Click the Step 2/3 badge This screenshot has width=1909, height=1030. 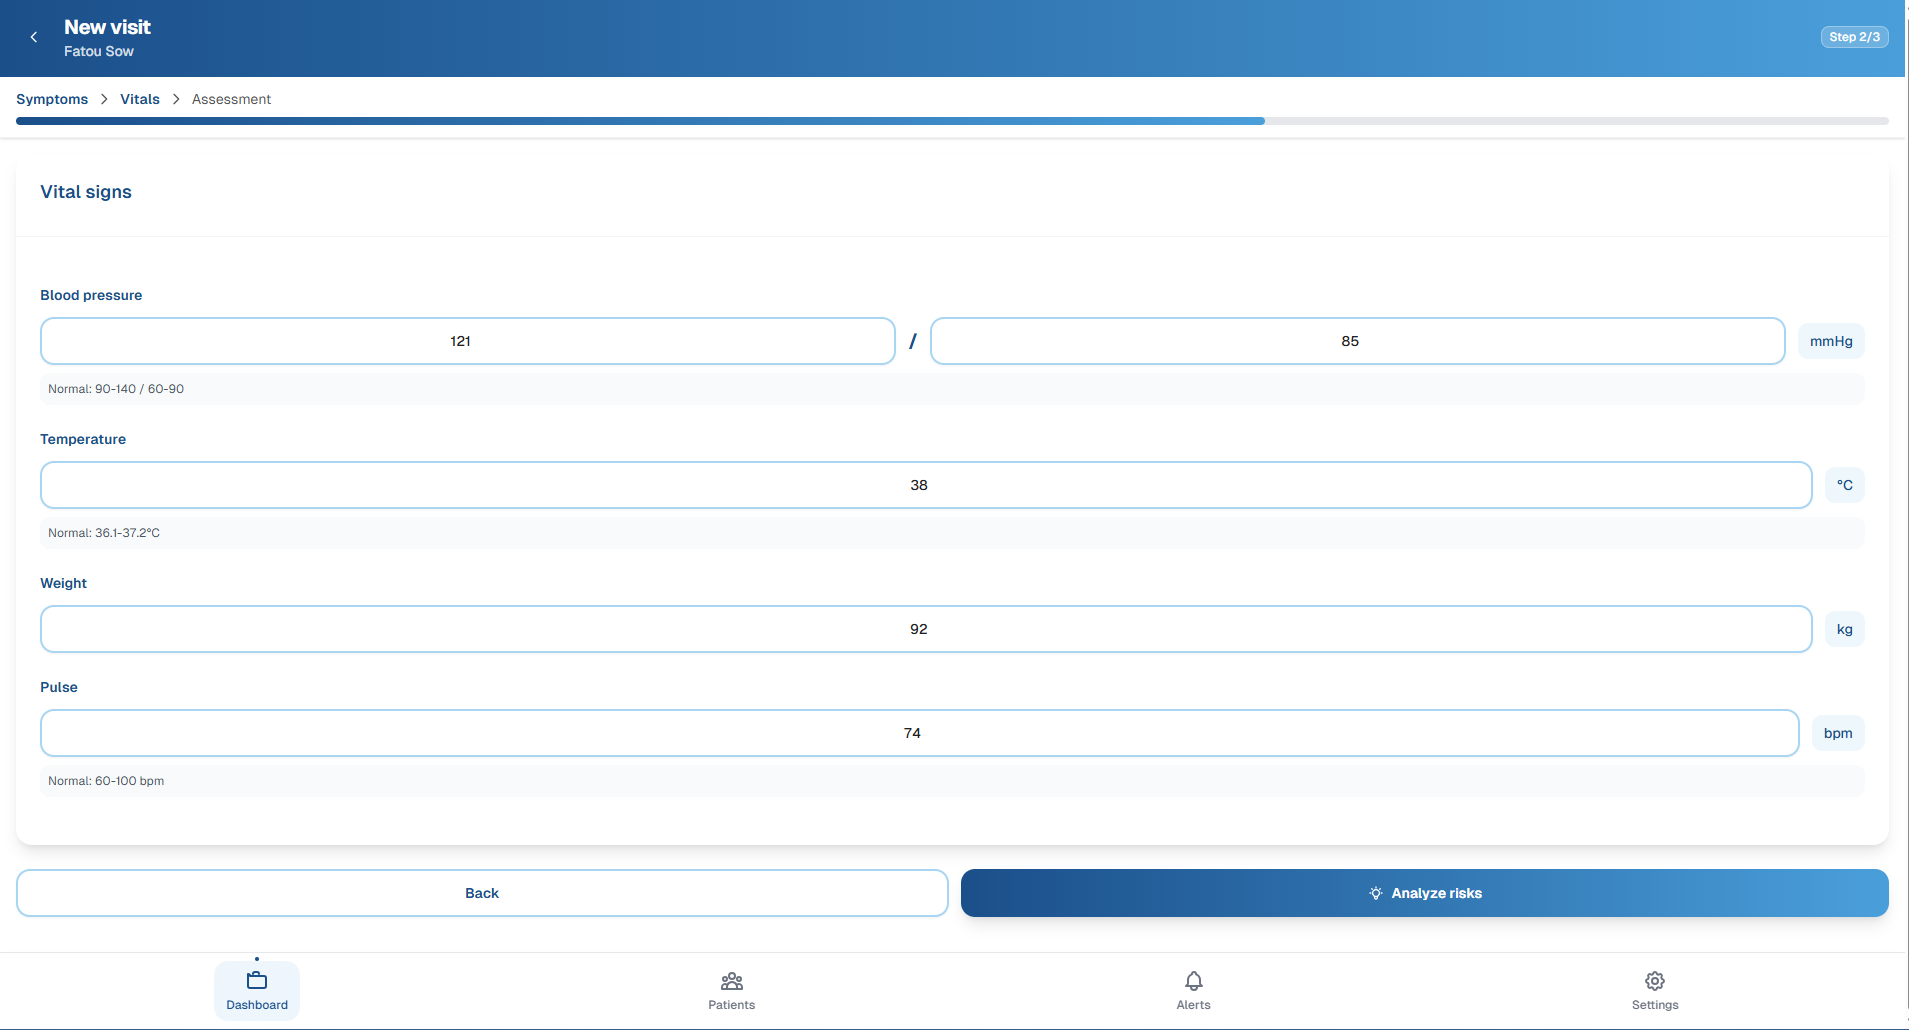click(x=1854, y=36)
